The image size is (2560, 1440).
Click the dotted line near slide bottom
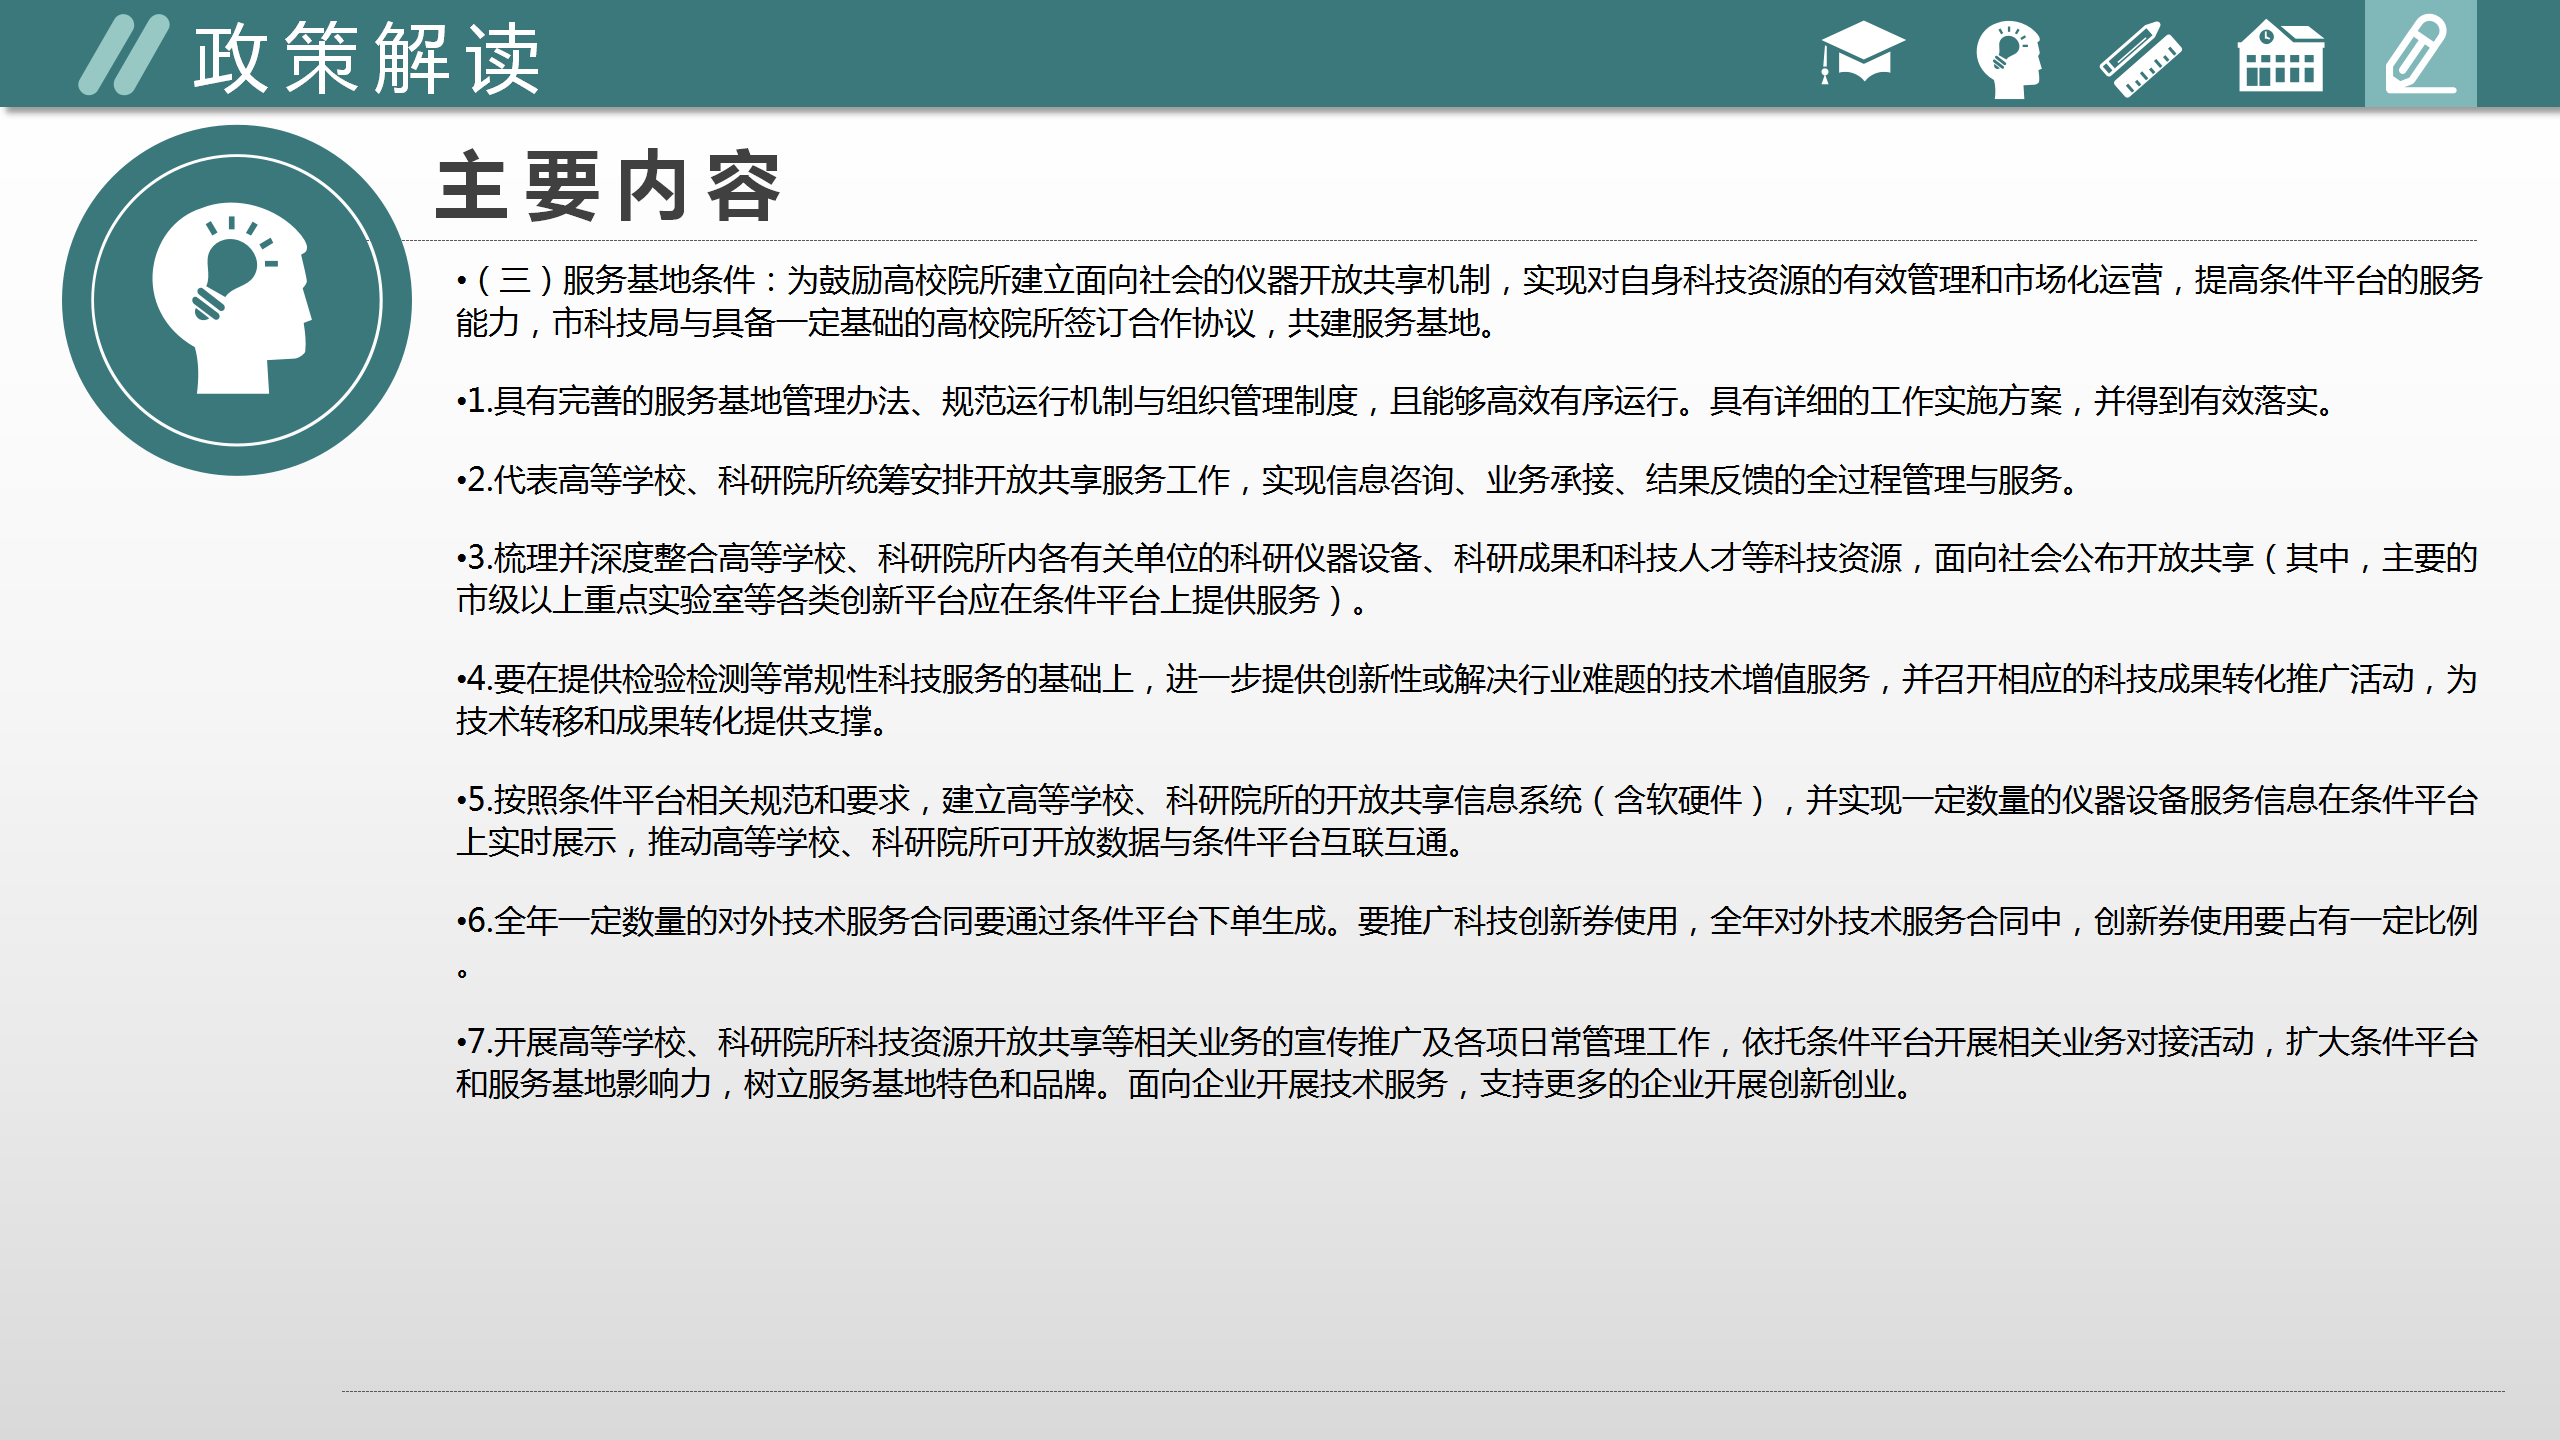click(x=1422, y=1391)
